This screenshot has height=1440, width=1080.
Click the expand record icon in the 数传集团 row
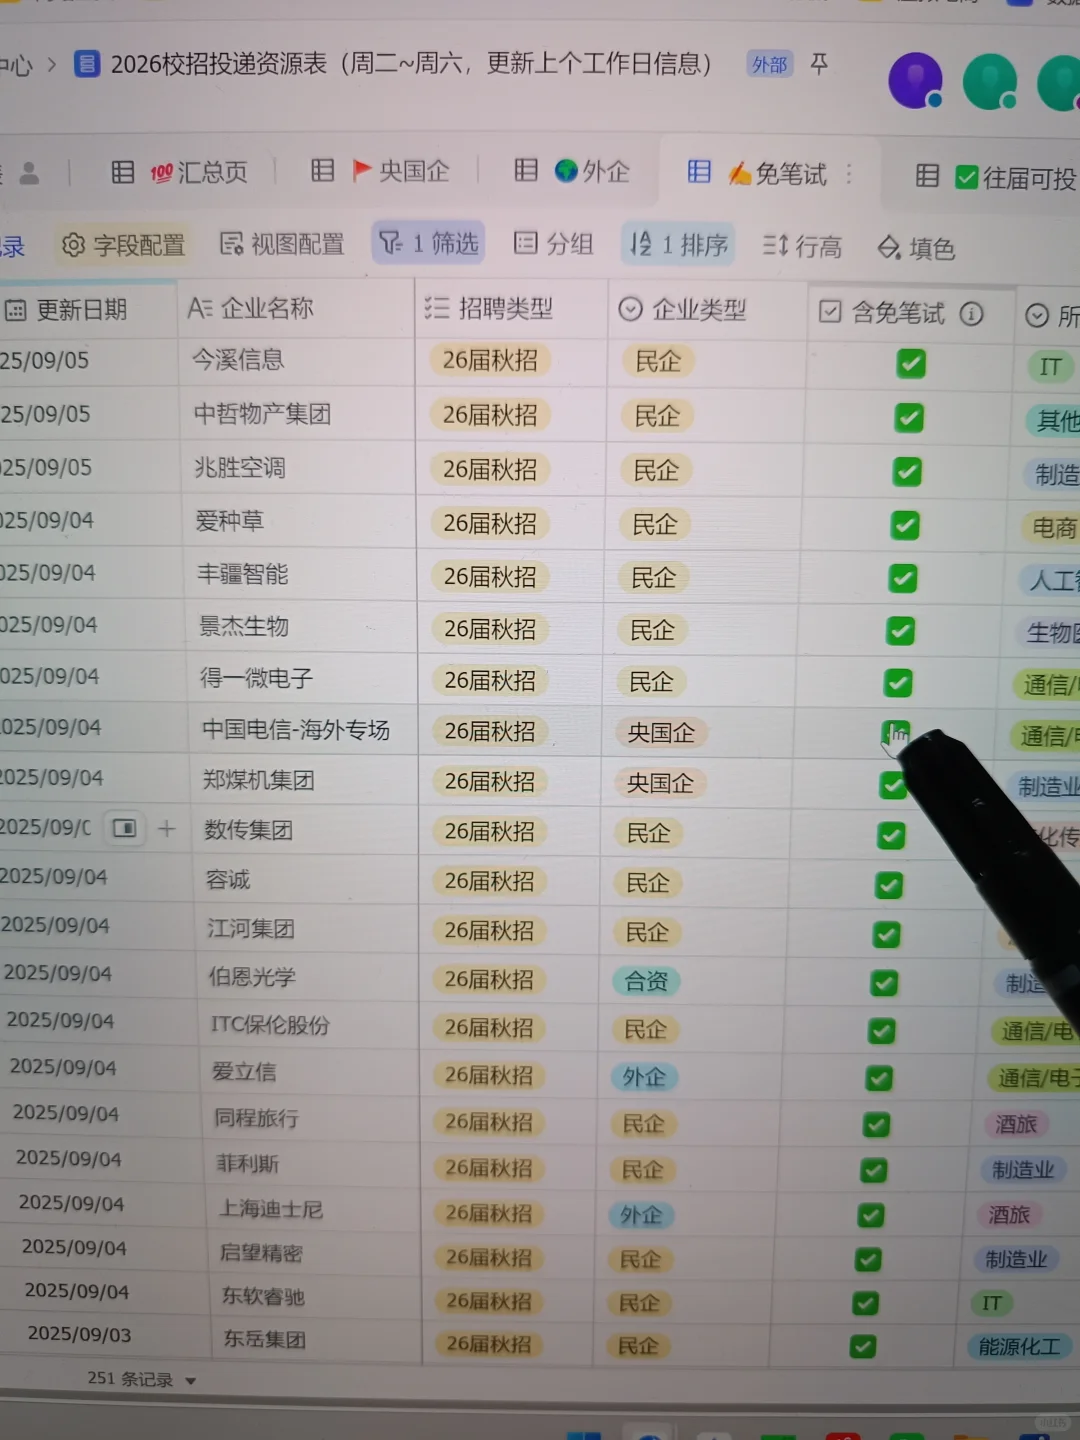coord(125,828)
